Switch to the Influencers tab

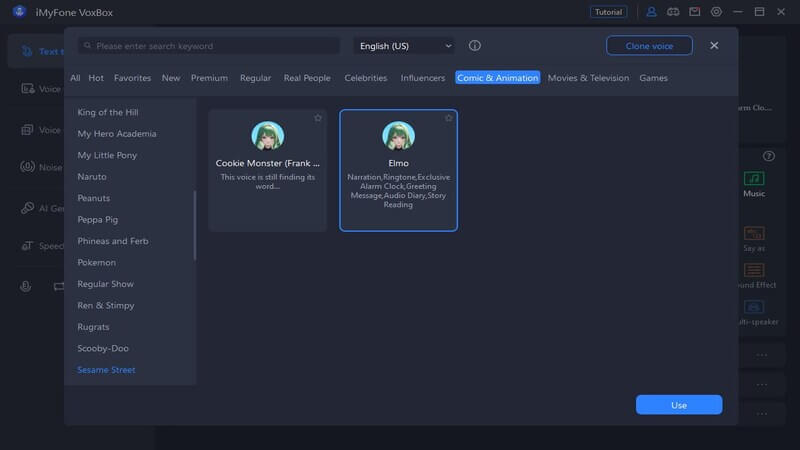tap(422, 78)
